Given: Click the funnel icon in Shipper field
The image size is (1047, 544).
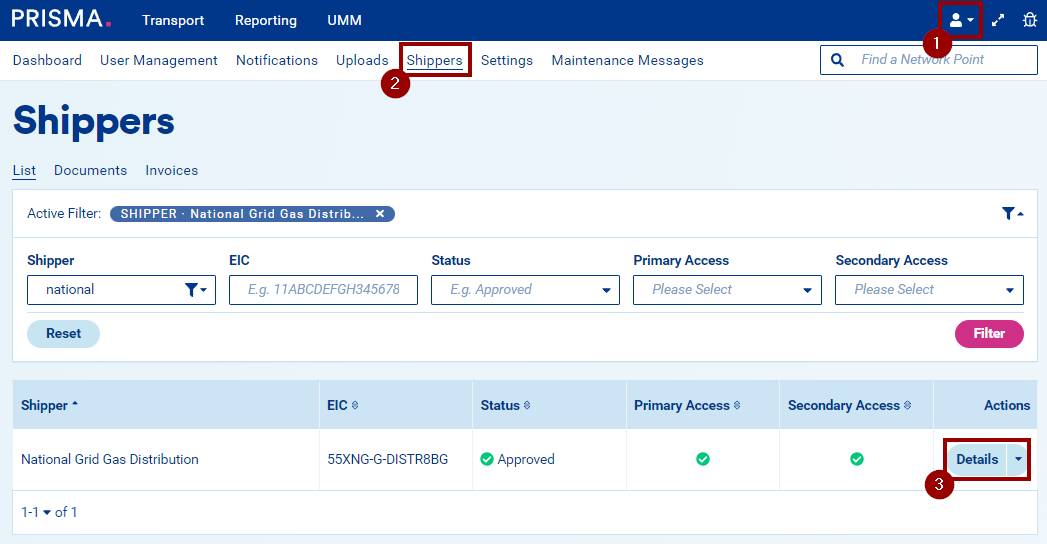Looking at the screenshot, I should click(195, 290).
